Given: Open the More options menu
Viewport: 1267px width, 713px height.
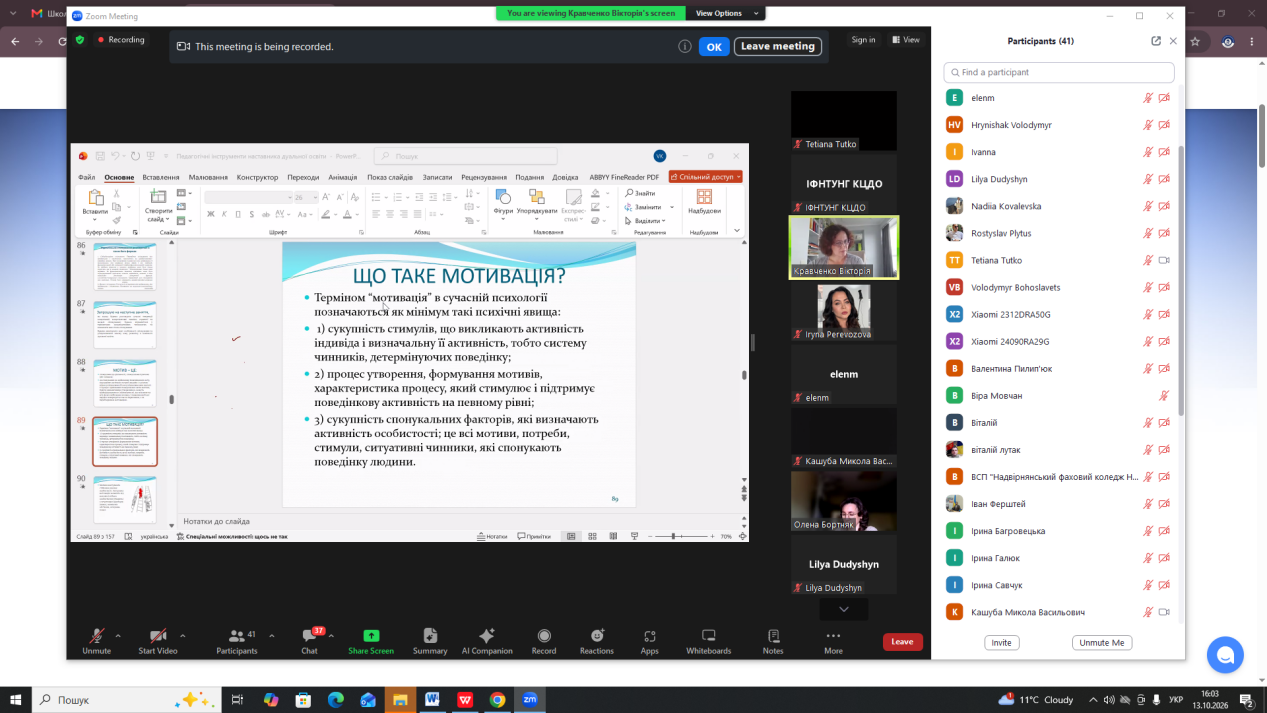Looking at the screenshot, I should click(833, 640).
